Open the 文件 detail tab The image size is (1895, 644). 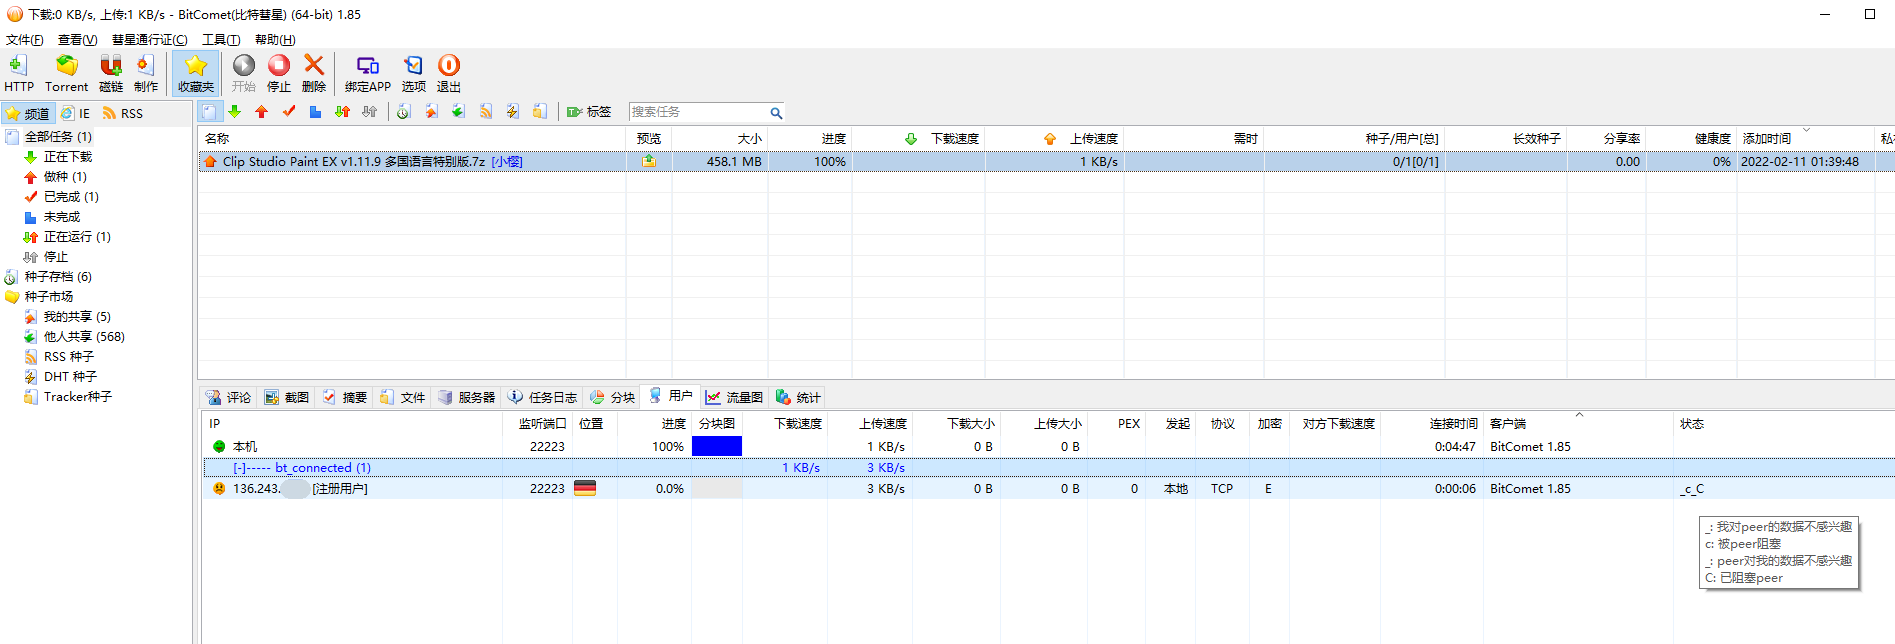(x=403, y=397)
